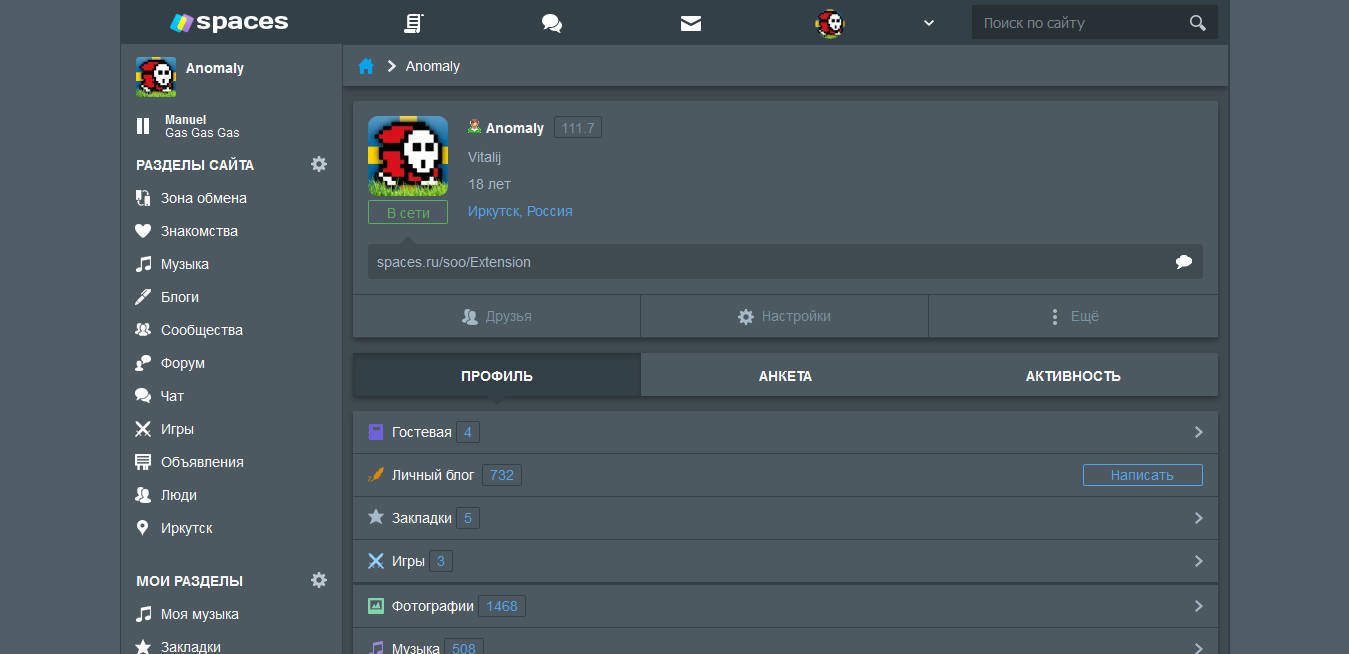The image size is (1349, 654).
Task: Expand the account dropdown arrow next to avatar
Action: click(928, 22)
